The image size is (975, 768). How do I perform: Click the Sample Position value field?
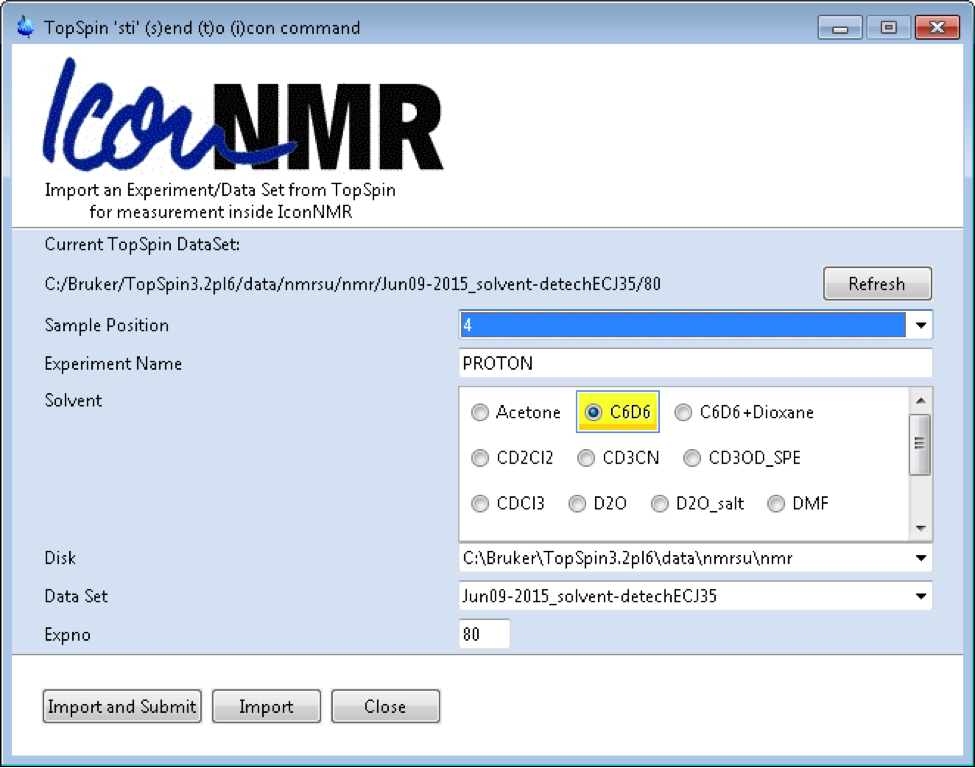pos(683,325)
